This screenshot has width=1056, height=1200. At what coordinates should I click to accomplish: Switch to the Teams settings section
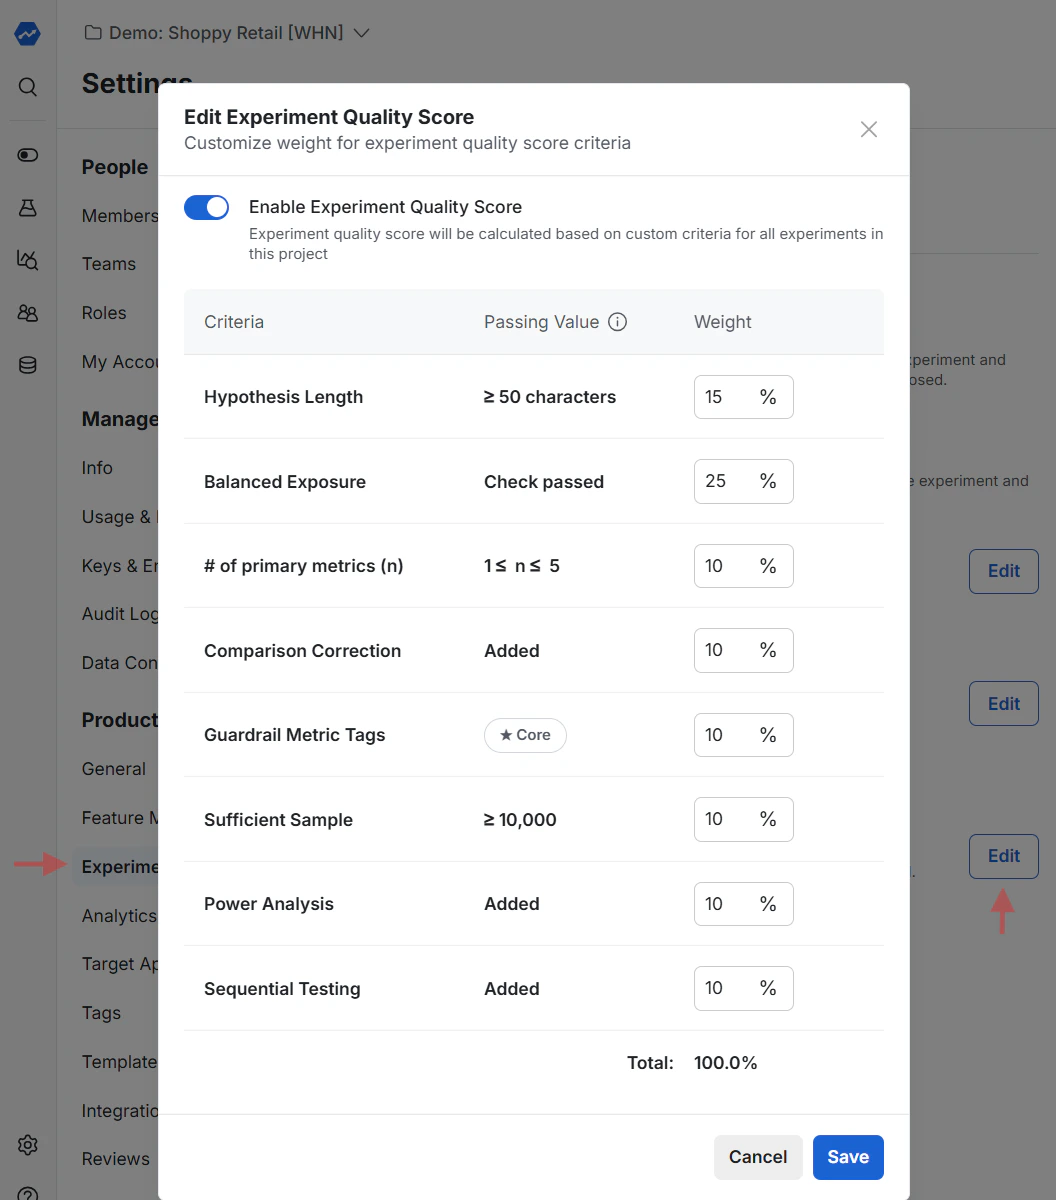coord(108,264)
